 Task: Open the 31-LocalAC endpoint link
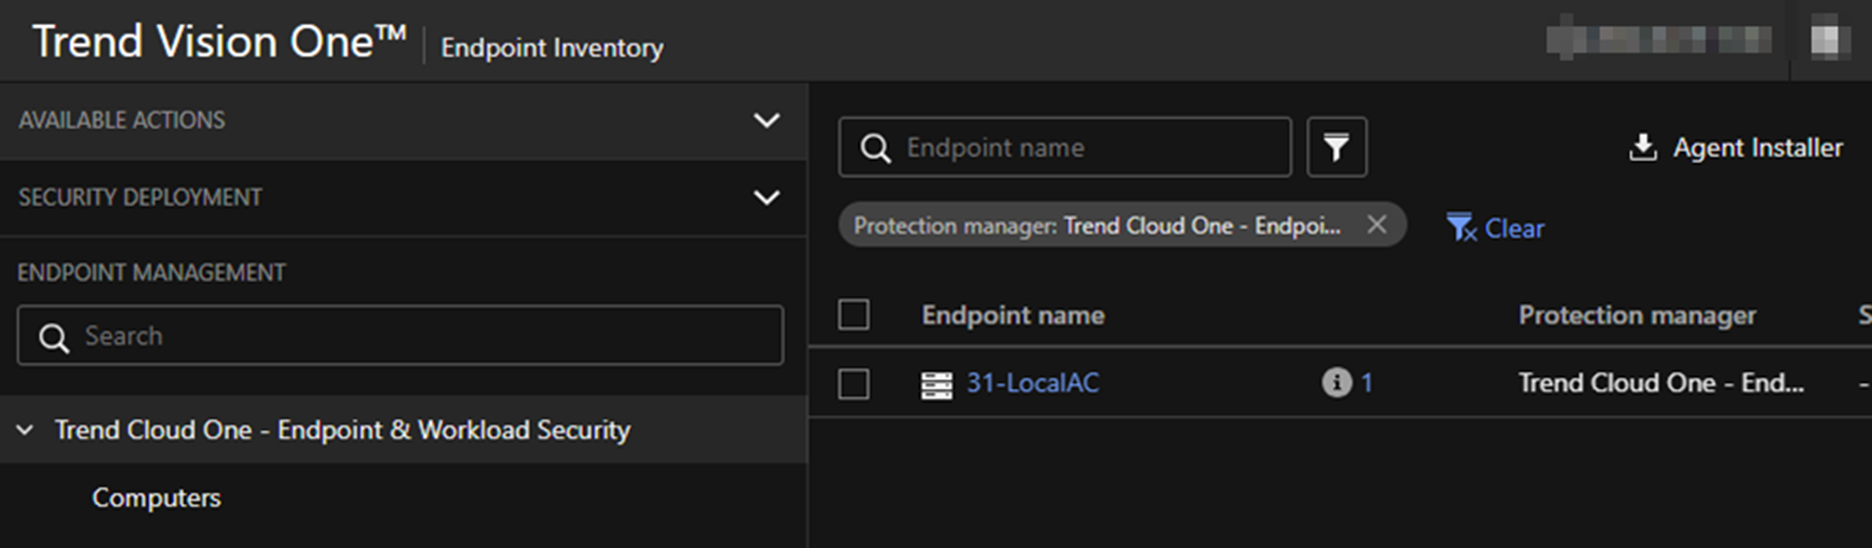click(x=1032, y=383)
